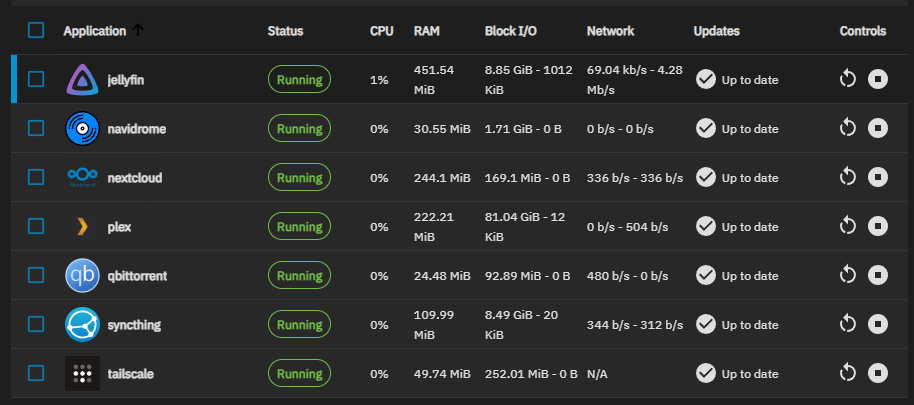Viewport: 914px width, 405px height.
Task: Select the navidrome application name
Action: (x=136, y=129)
